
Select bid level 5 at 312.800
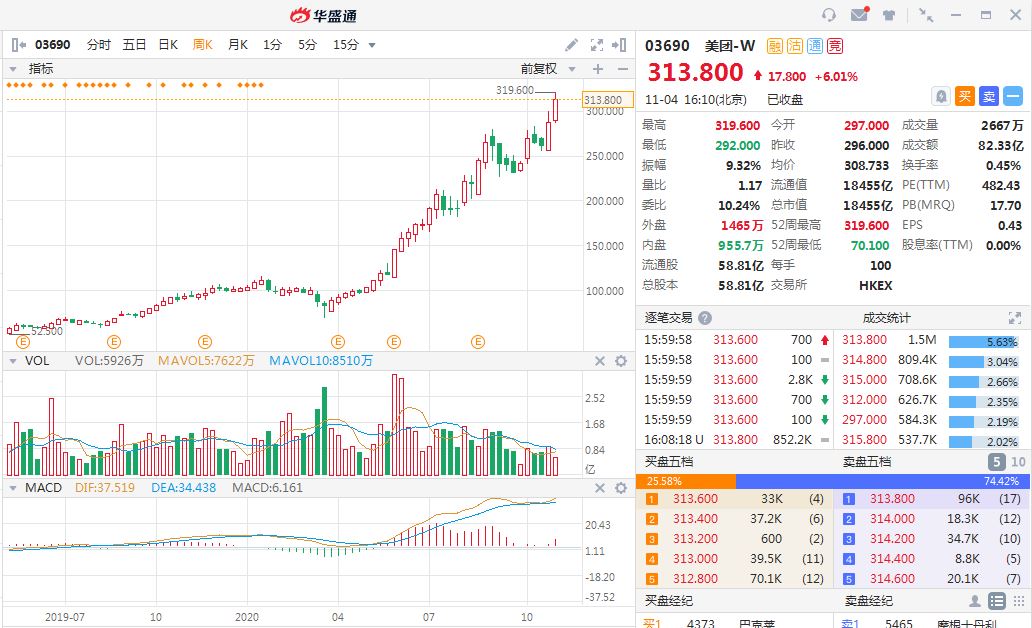coord(735,579)
